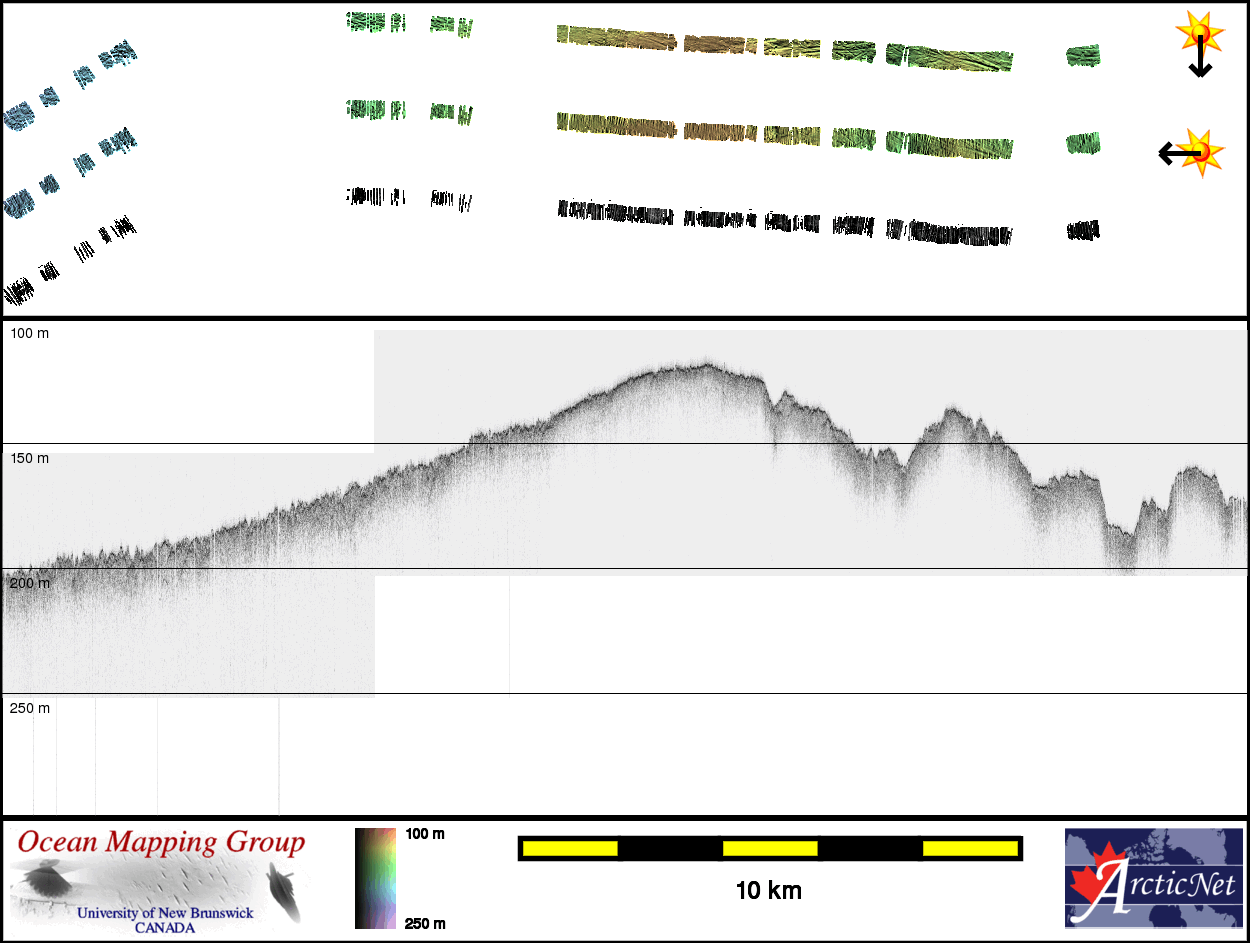The width and height of the screenshot is (1250, 943).
Task: Click the middle yellow segment of scale bar
Action: pos(770,849)
